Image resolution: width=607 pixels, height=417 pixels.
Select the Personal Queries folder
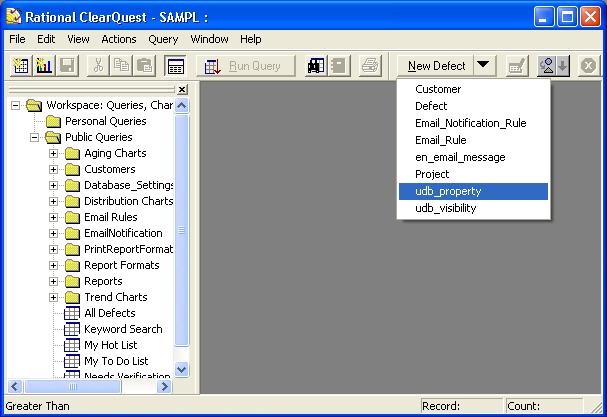click(x=105, y=121)
